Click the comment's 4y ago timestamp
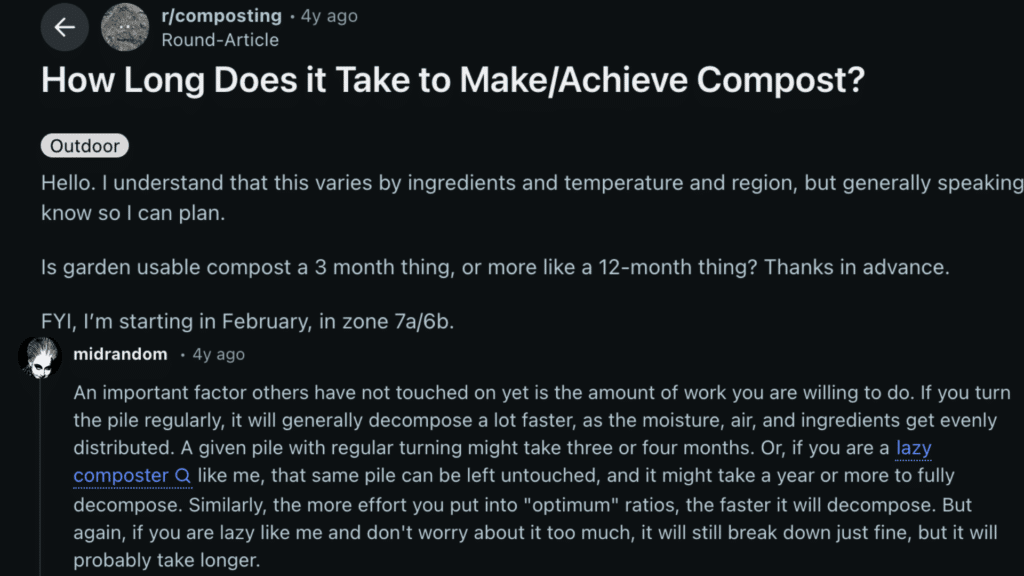This screenshot has height=576, width=1024. tap(217, 354)
